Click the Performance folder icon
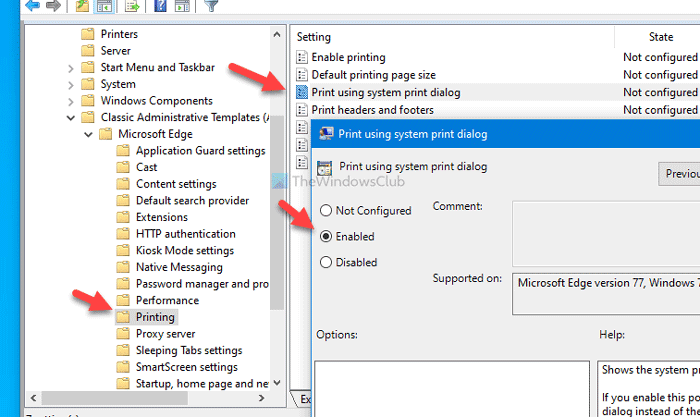 pyautogui.click(x=123, y=300)
